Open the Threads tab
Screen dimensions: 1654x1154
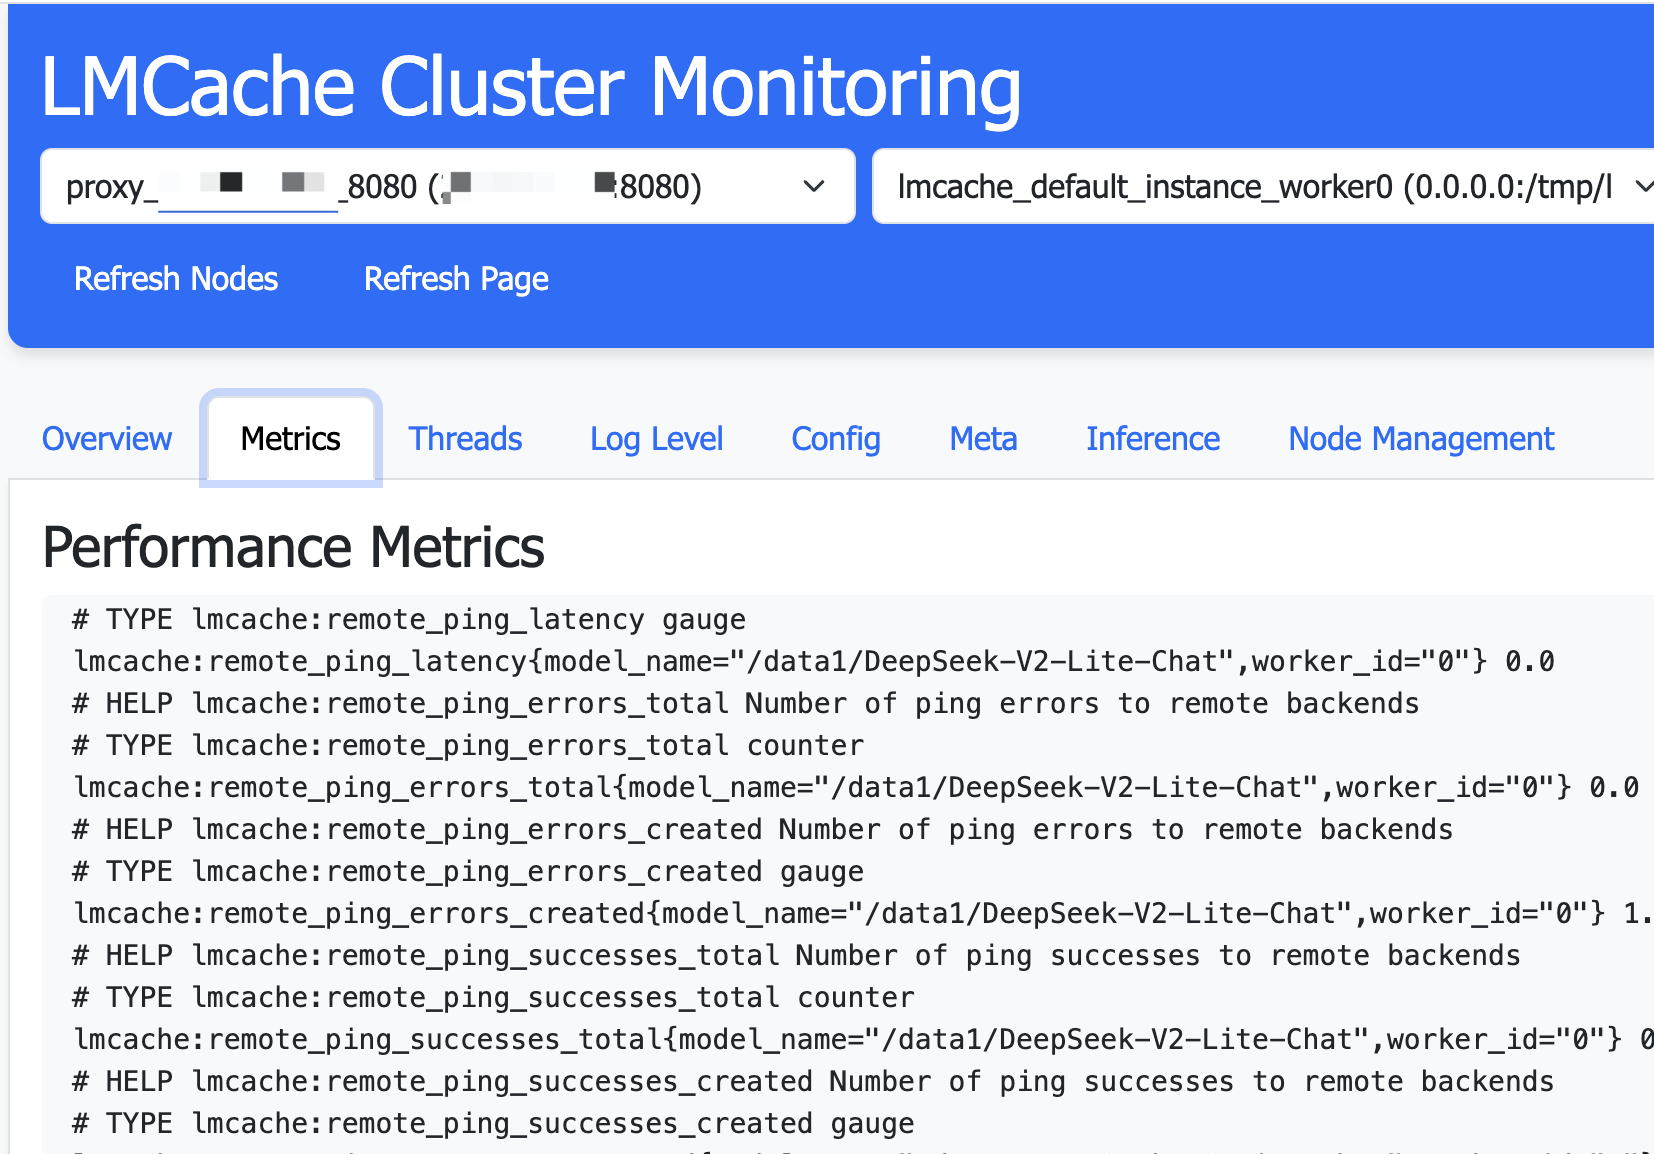coord(465,438)
